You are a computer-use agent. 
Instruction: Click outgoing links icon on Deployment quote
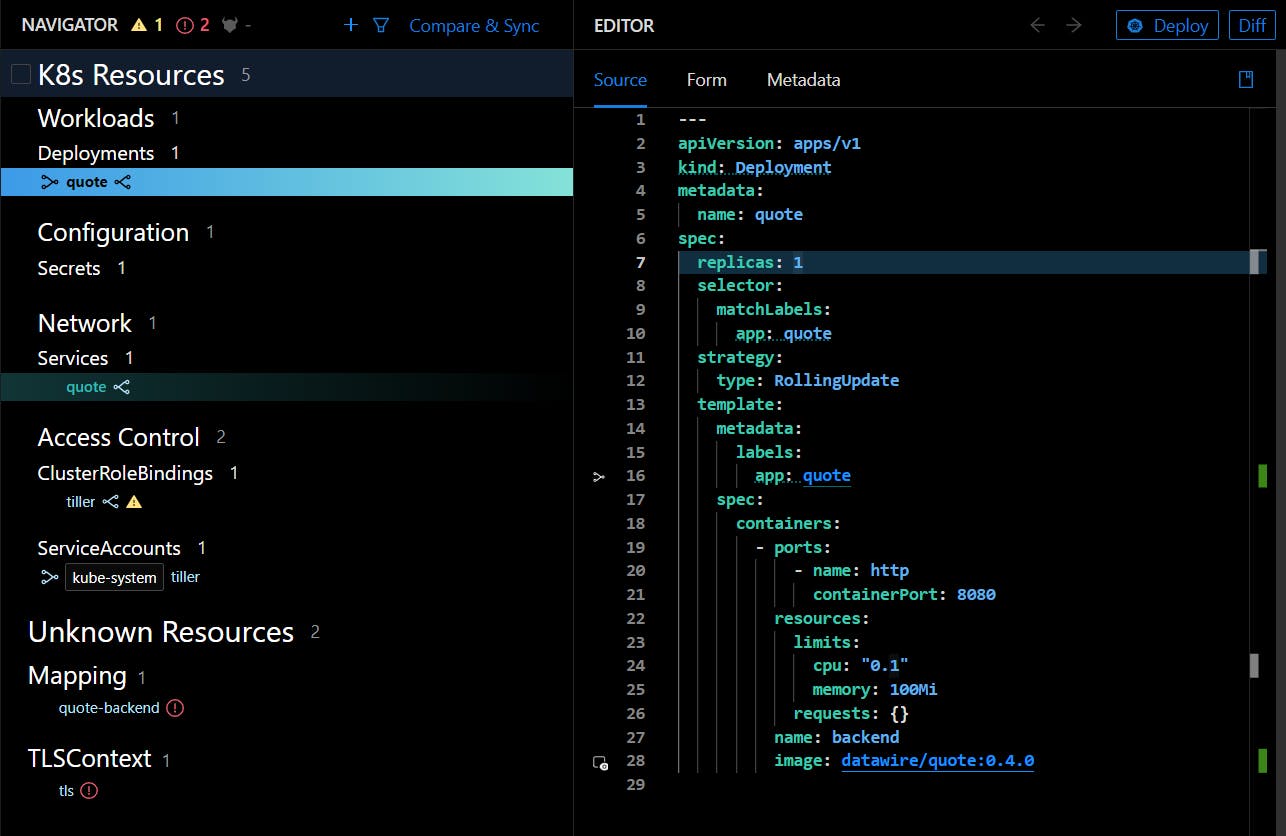click(x=123, y=182)
